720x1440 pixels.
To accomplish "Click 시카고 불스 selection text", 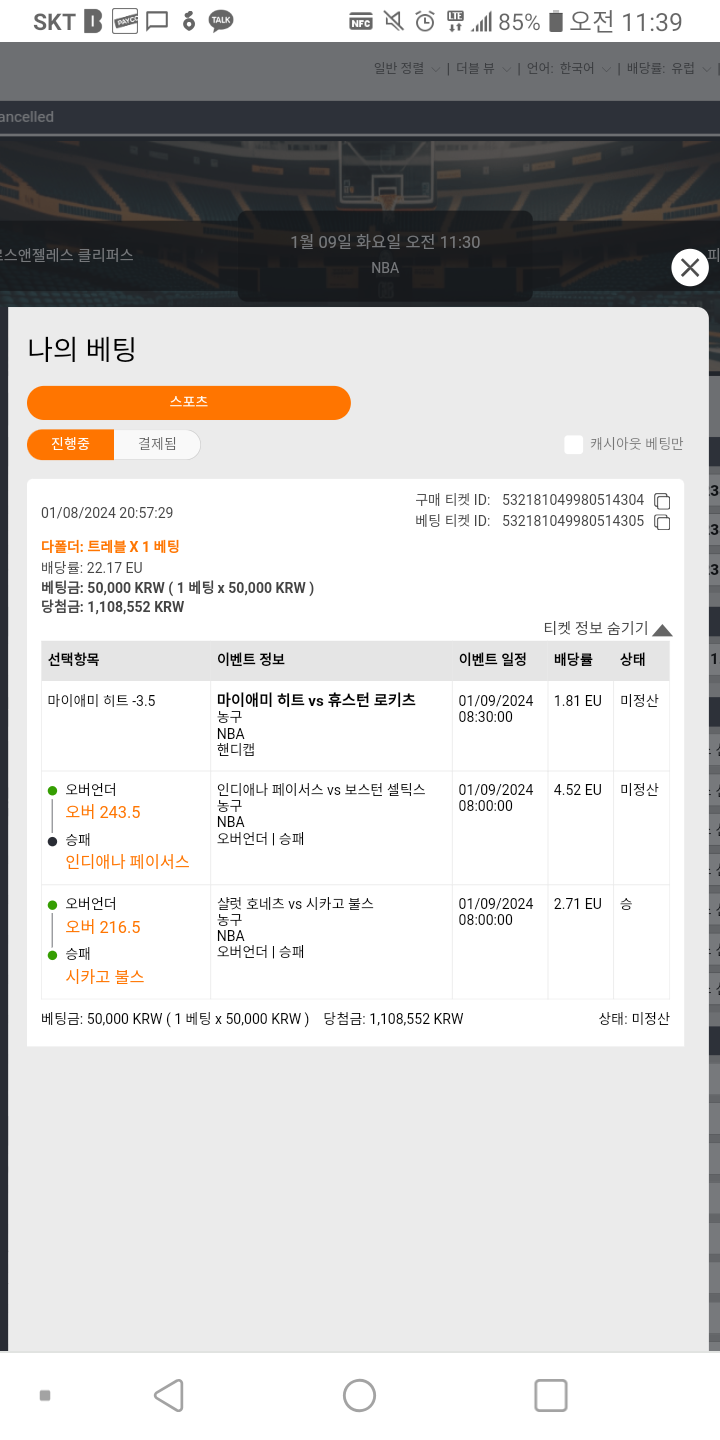I will (x=105, y=976).
